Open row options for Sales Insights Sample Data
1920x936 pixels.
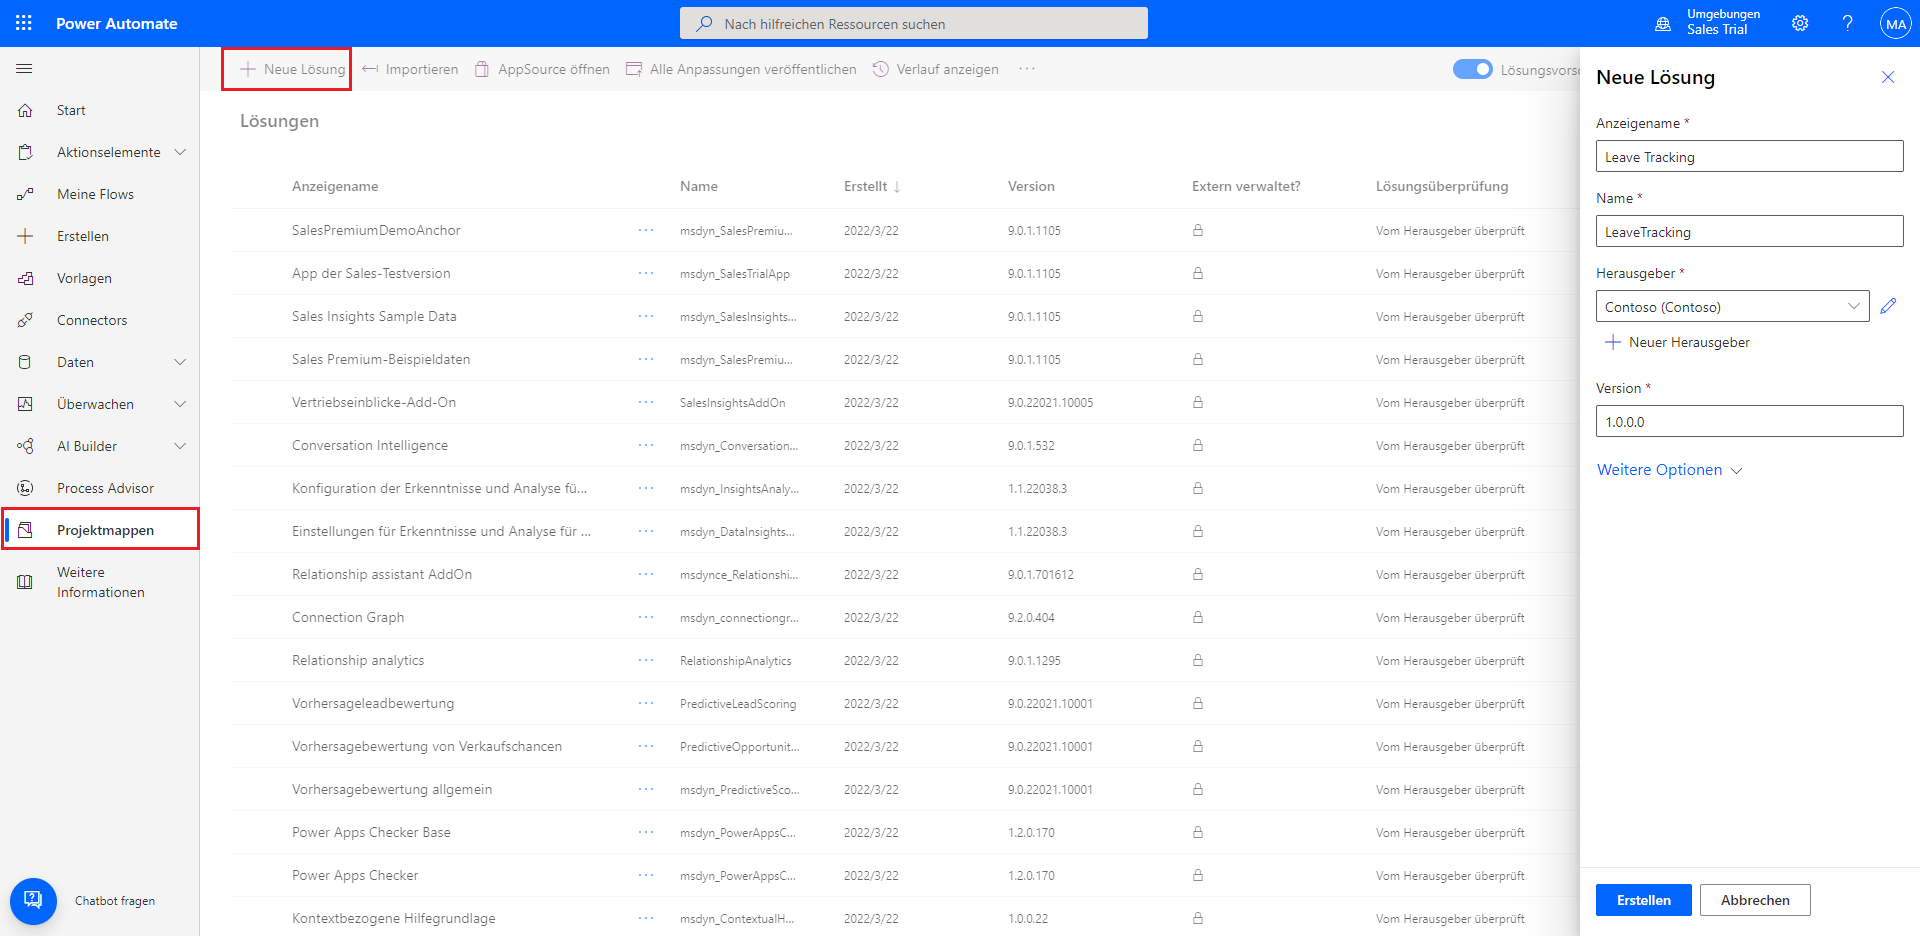pyautogui.click(x=646, y=316)
